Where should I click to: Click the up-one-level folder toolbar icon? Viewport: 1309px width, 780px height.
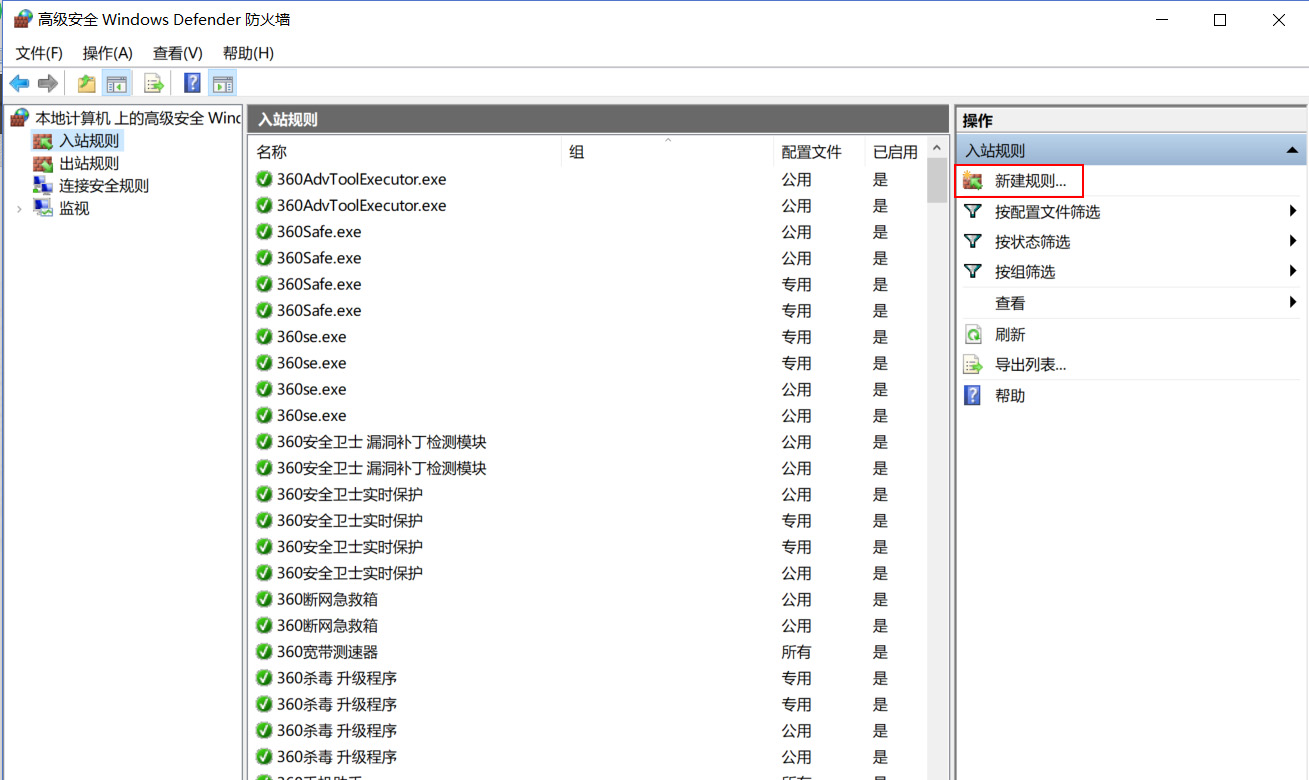87,83
